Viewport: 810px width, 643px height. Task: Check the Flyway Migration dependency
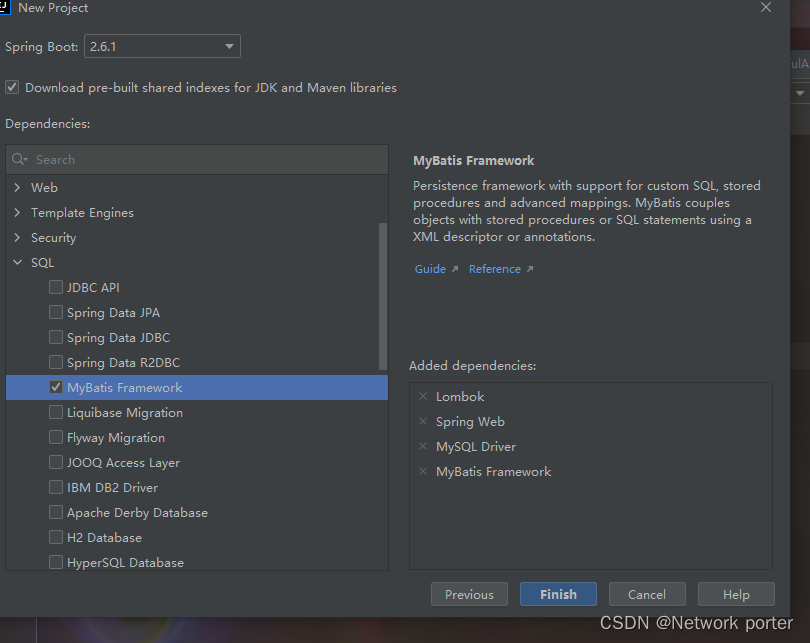56,437
